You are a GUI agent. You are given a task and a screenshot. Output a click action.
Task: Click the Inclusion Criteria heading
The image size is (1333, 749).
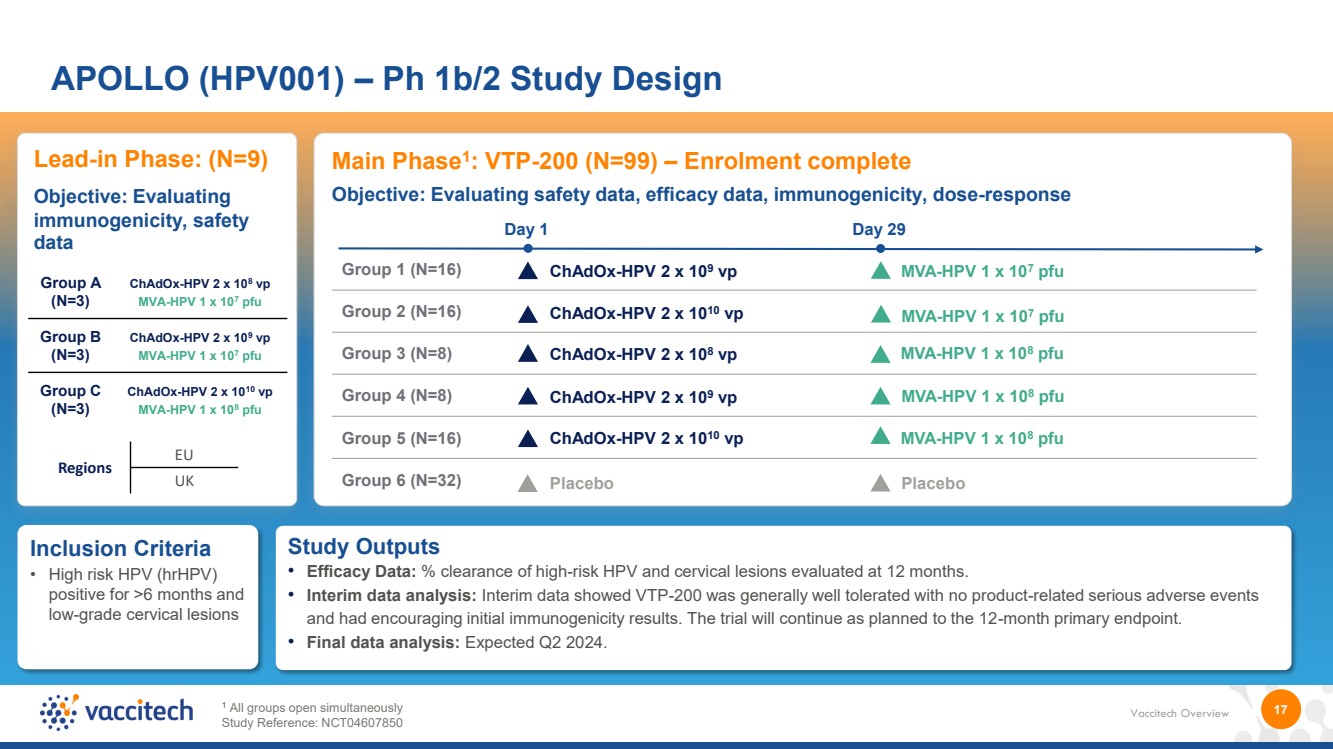click(x=120, y=548)
